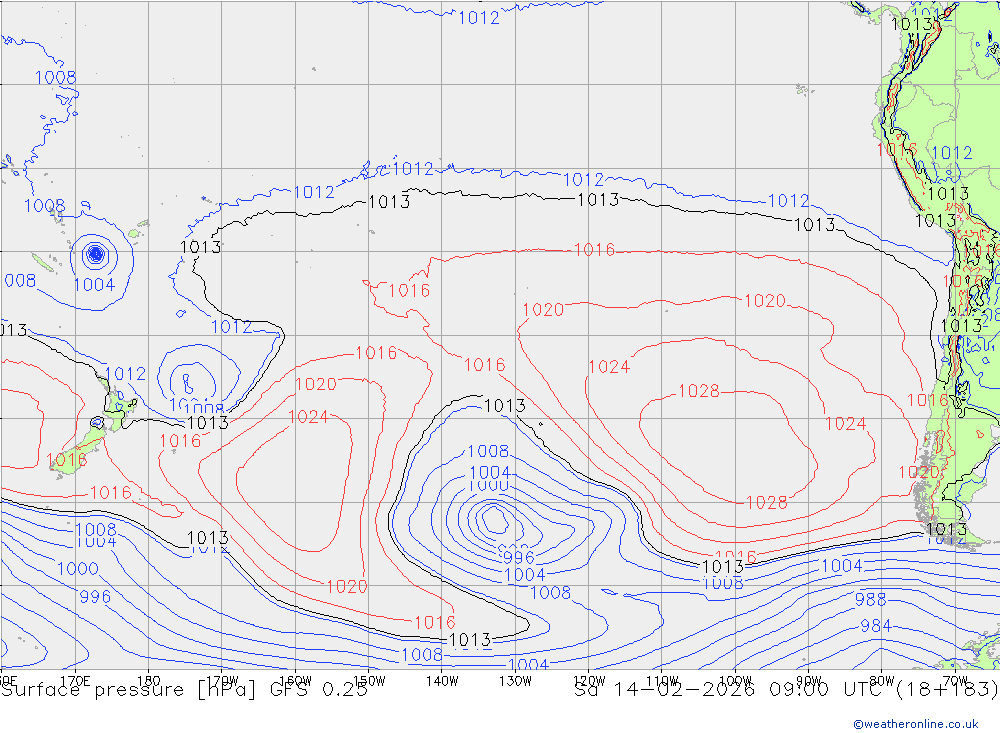Click the 1004 label under the tropical cyclone
Image resolution: width=1000 pixels, height=733 pixels.
tap(94, 285)
